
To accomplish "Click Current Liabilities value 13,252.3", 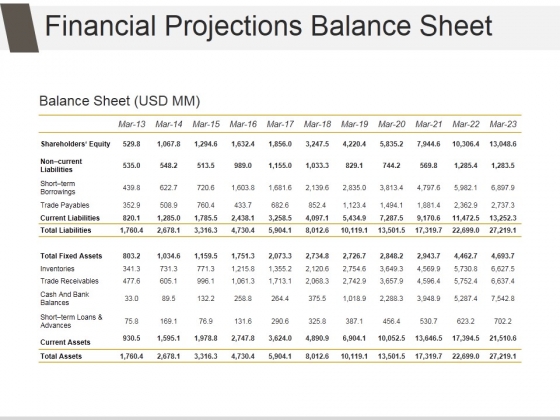I will (x=503, y=218).
